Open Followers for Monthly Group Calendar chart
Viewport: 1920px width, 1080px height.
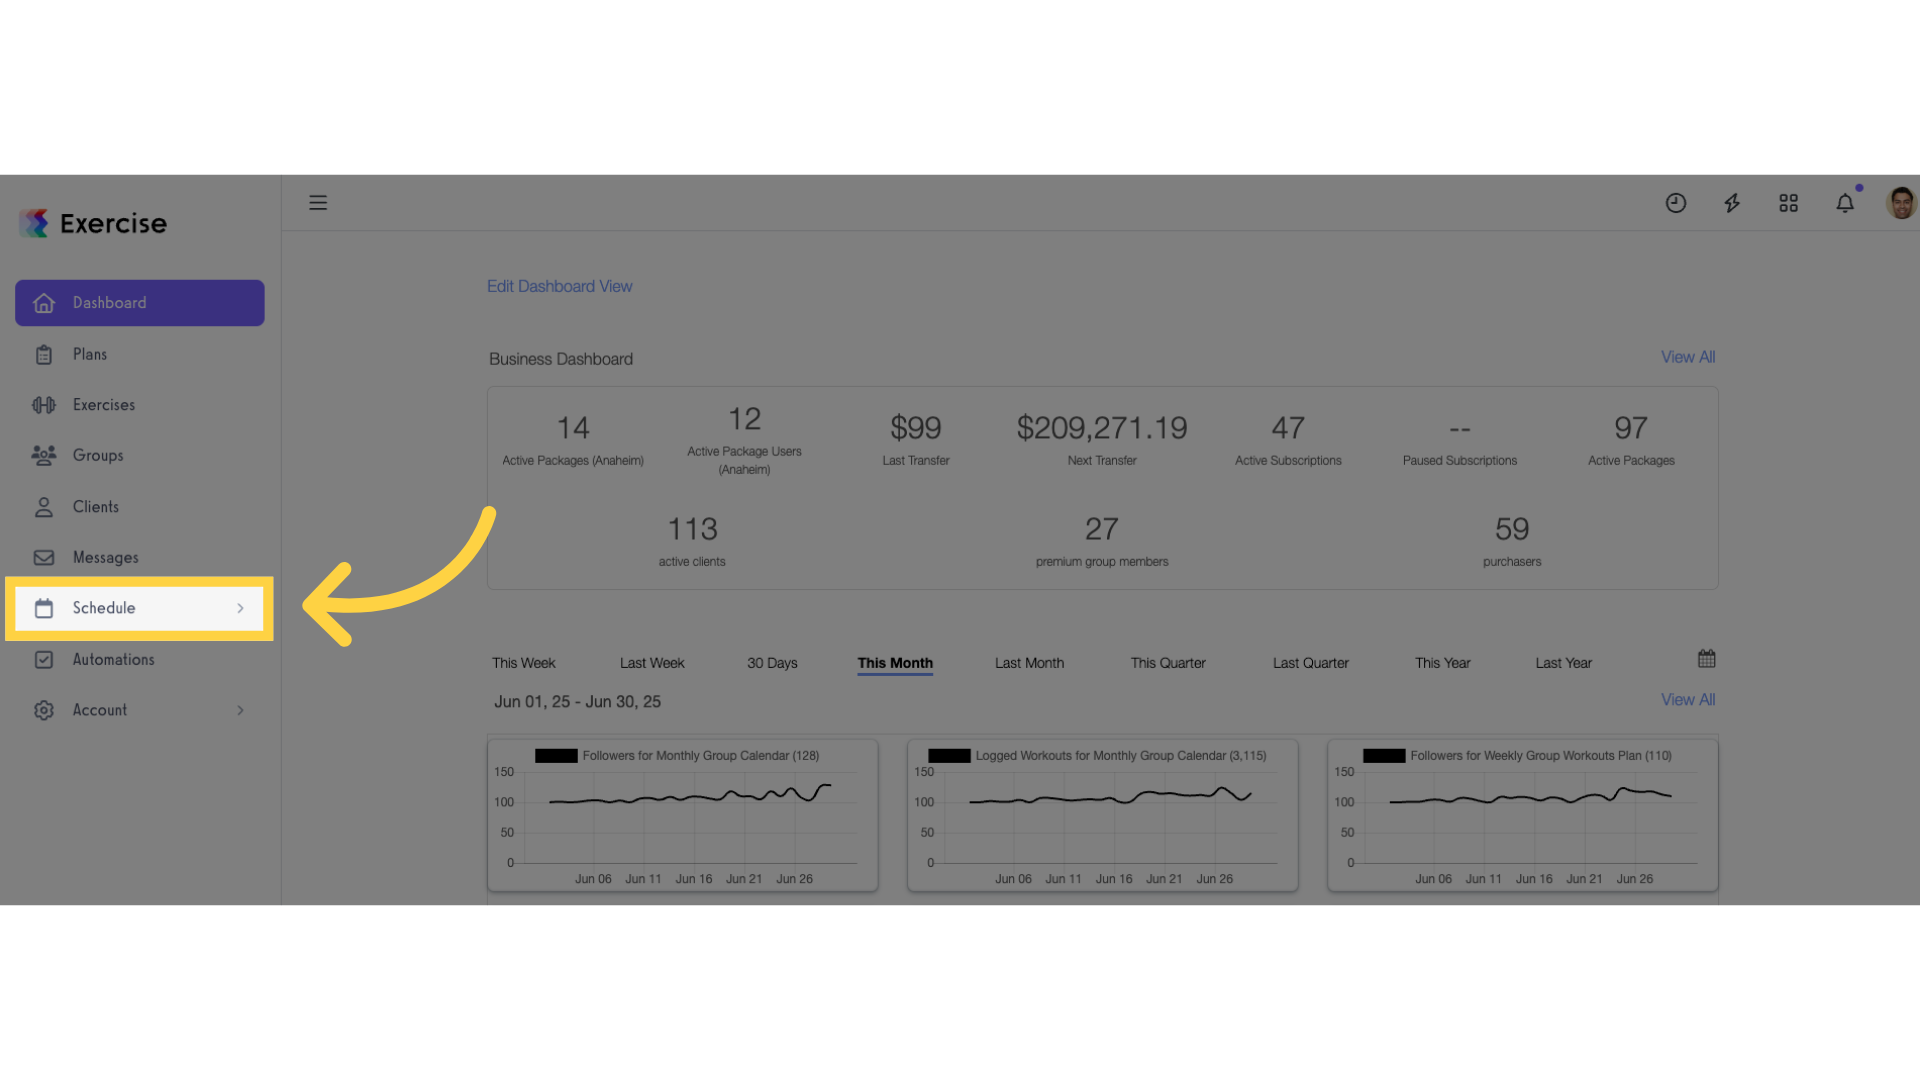683,815
